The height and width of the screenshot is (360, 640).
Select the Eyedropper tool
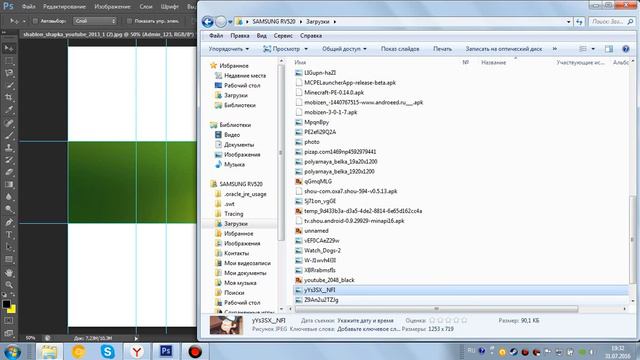pos(9,110)
